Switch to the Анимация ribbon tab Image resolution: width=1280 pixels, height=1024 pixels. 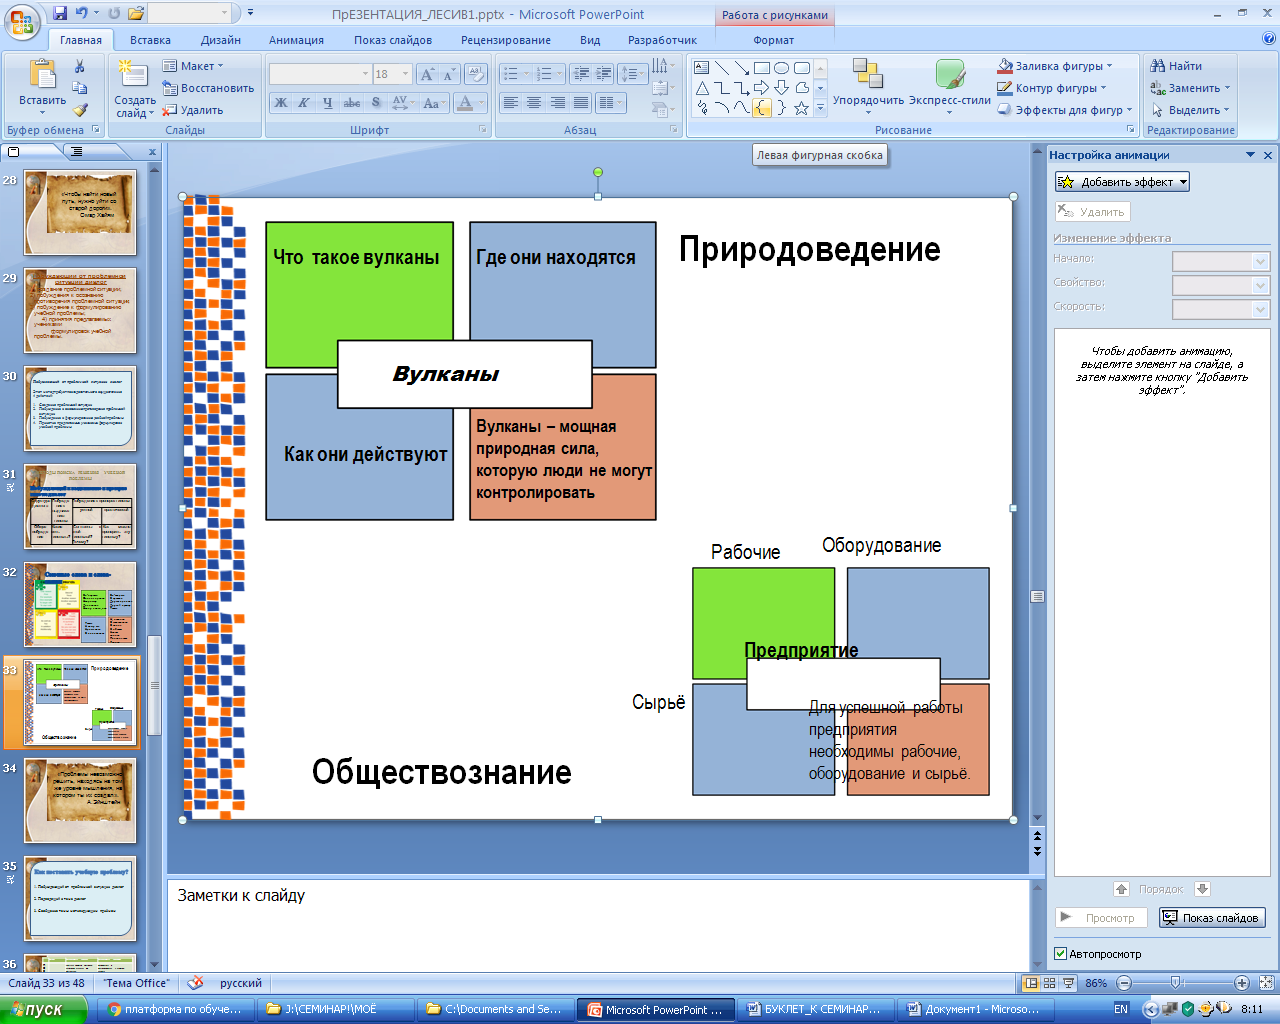(296, 40)
